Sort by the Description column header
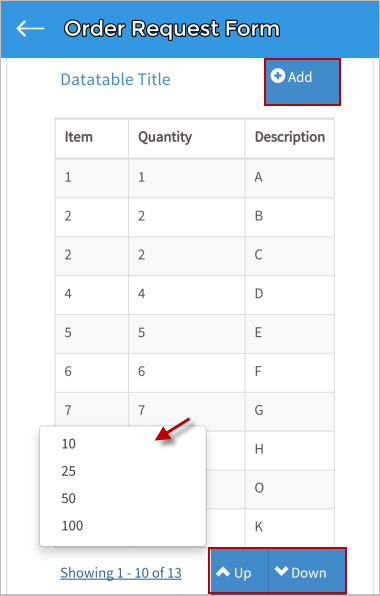This screenshot has width=380, height=596. pos(290,138)
